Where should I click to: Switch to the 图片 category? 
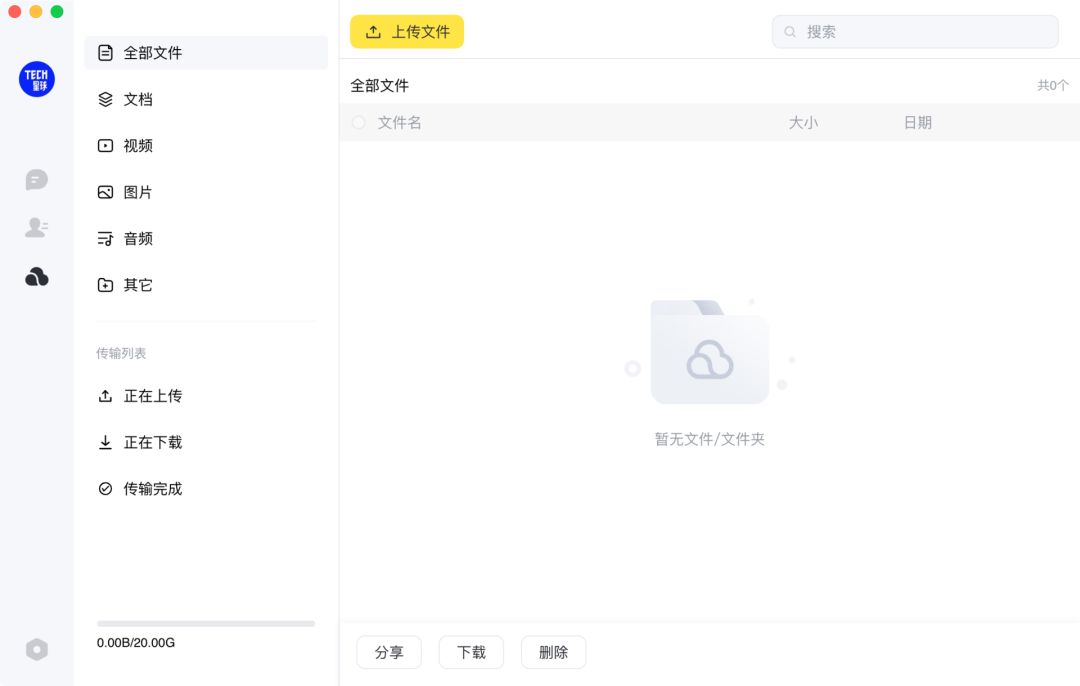point(138,192)
